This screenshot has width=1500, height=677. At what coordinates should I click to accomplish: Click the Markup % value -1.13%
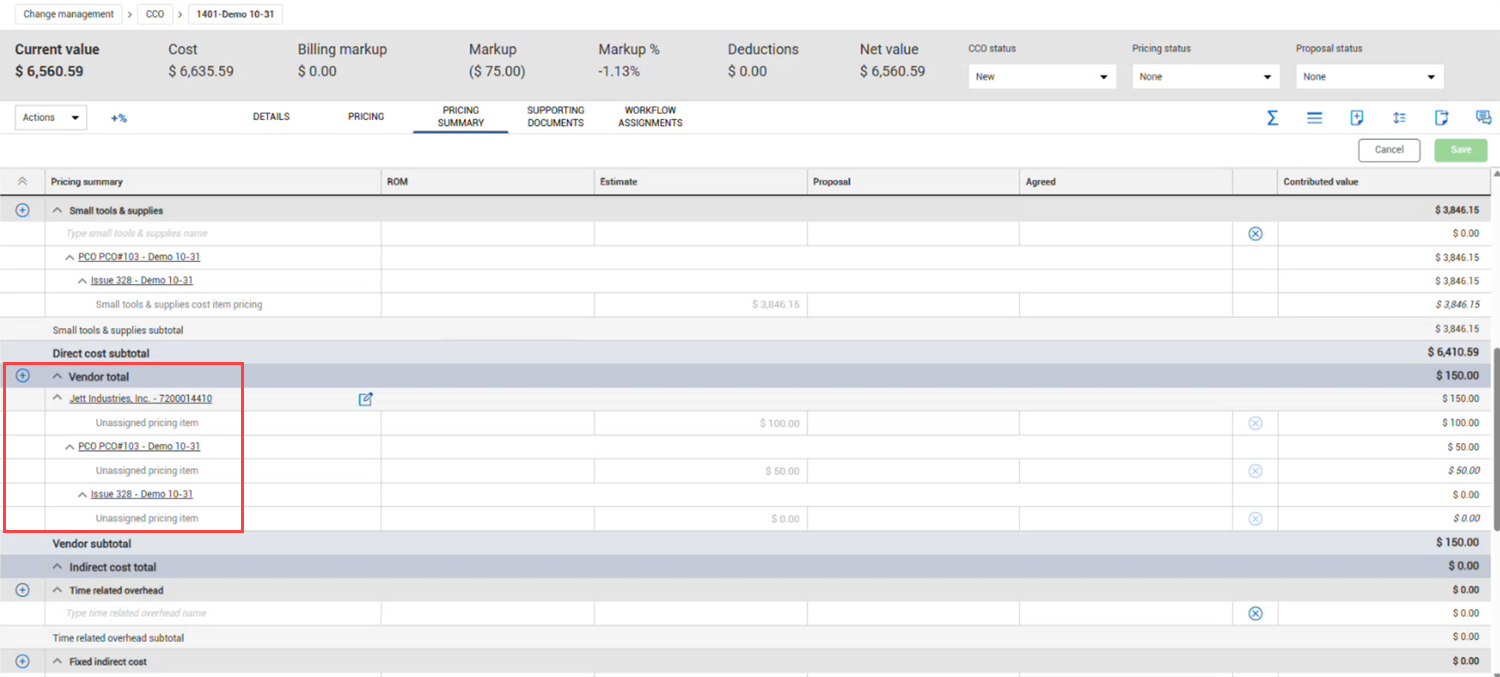pos(619,72)
